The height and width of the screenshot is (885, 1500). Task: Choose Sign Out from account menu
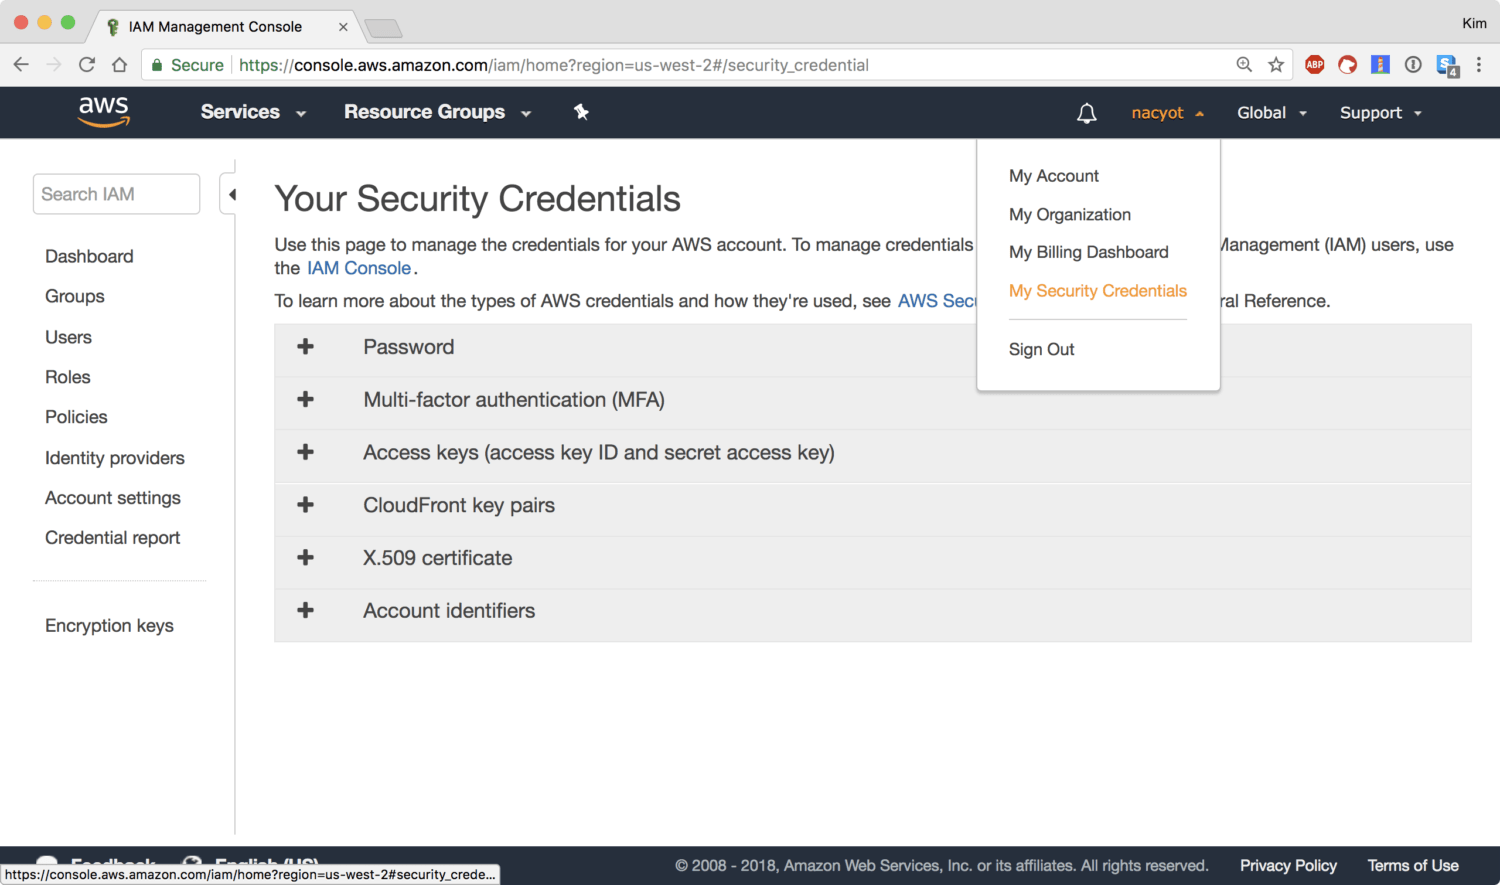tap(1041, 349)
